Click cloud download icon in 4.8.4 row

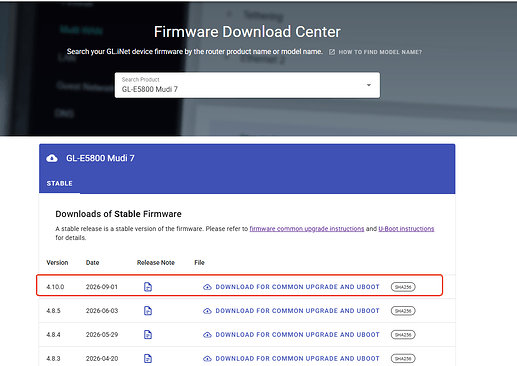(207, 335)
